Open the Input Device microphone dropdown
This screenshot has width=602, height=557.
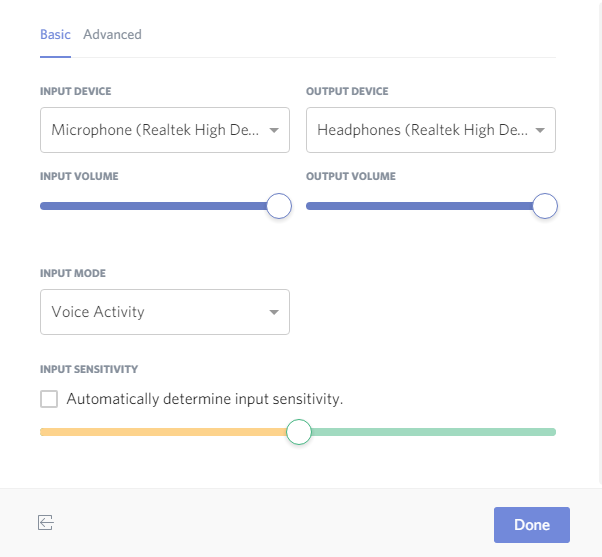tap(155, 130)
